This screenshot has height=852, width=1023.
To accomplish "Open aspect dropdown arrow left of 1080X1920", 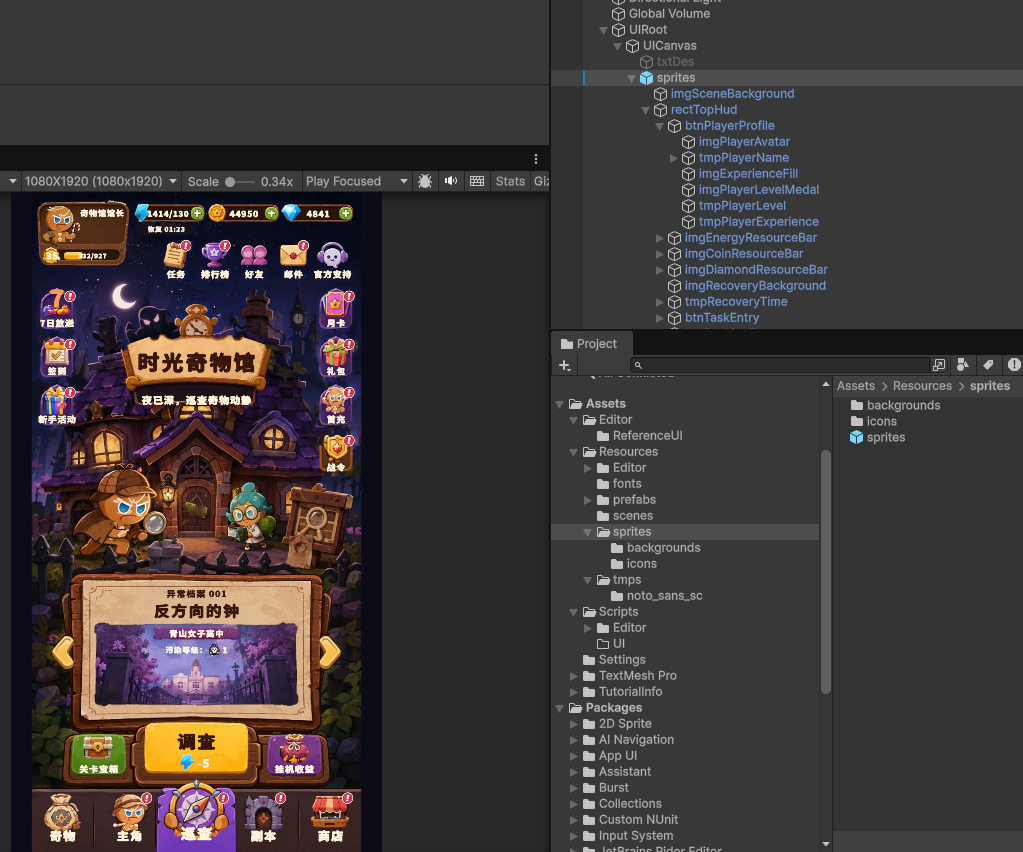I will (12, 181).
